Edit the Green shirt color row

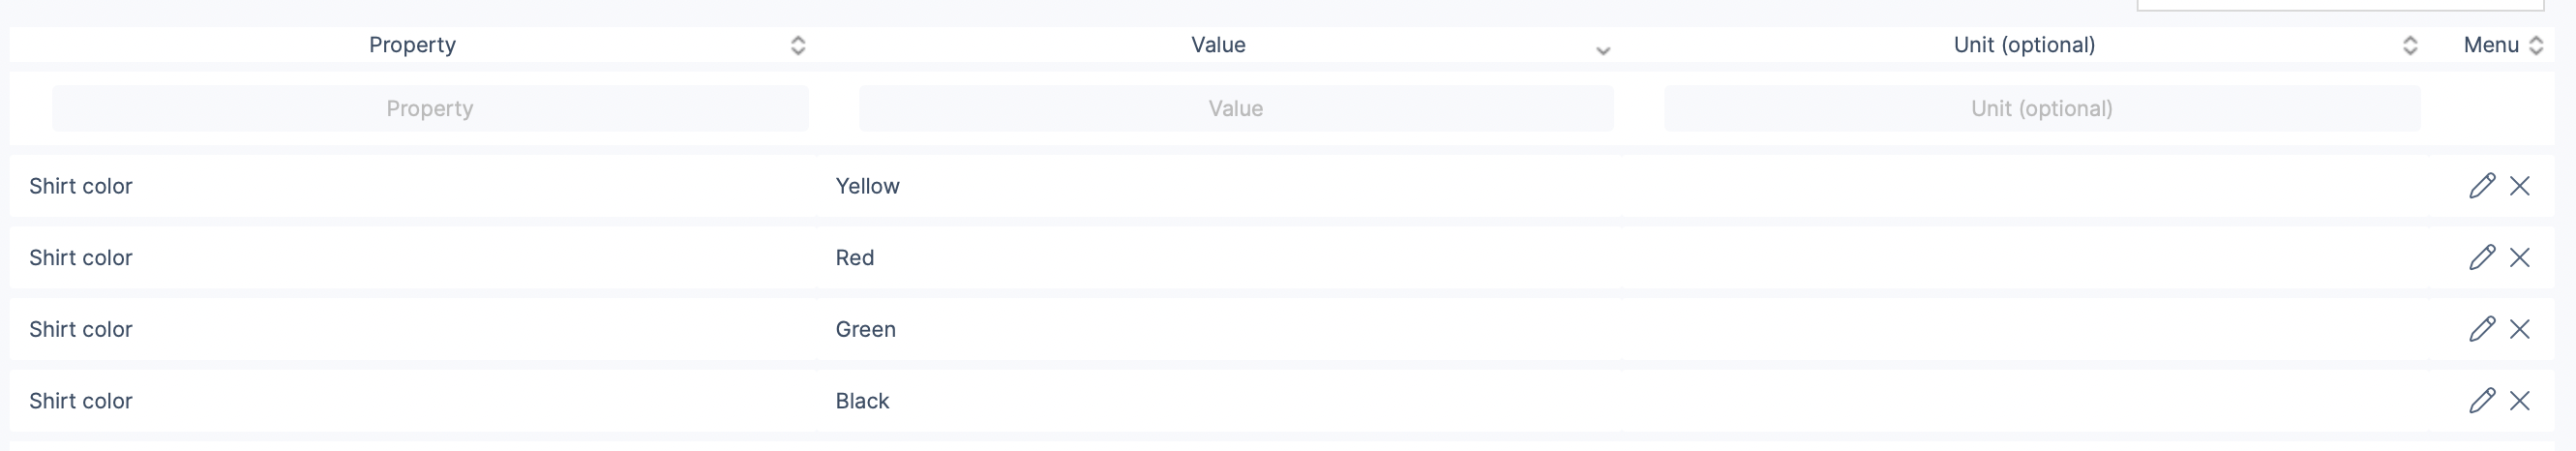click(2481, 329)
